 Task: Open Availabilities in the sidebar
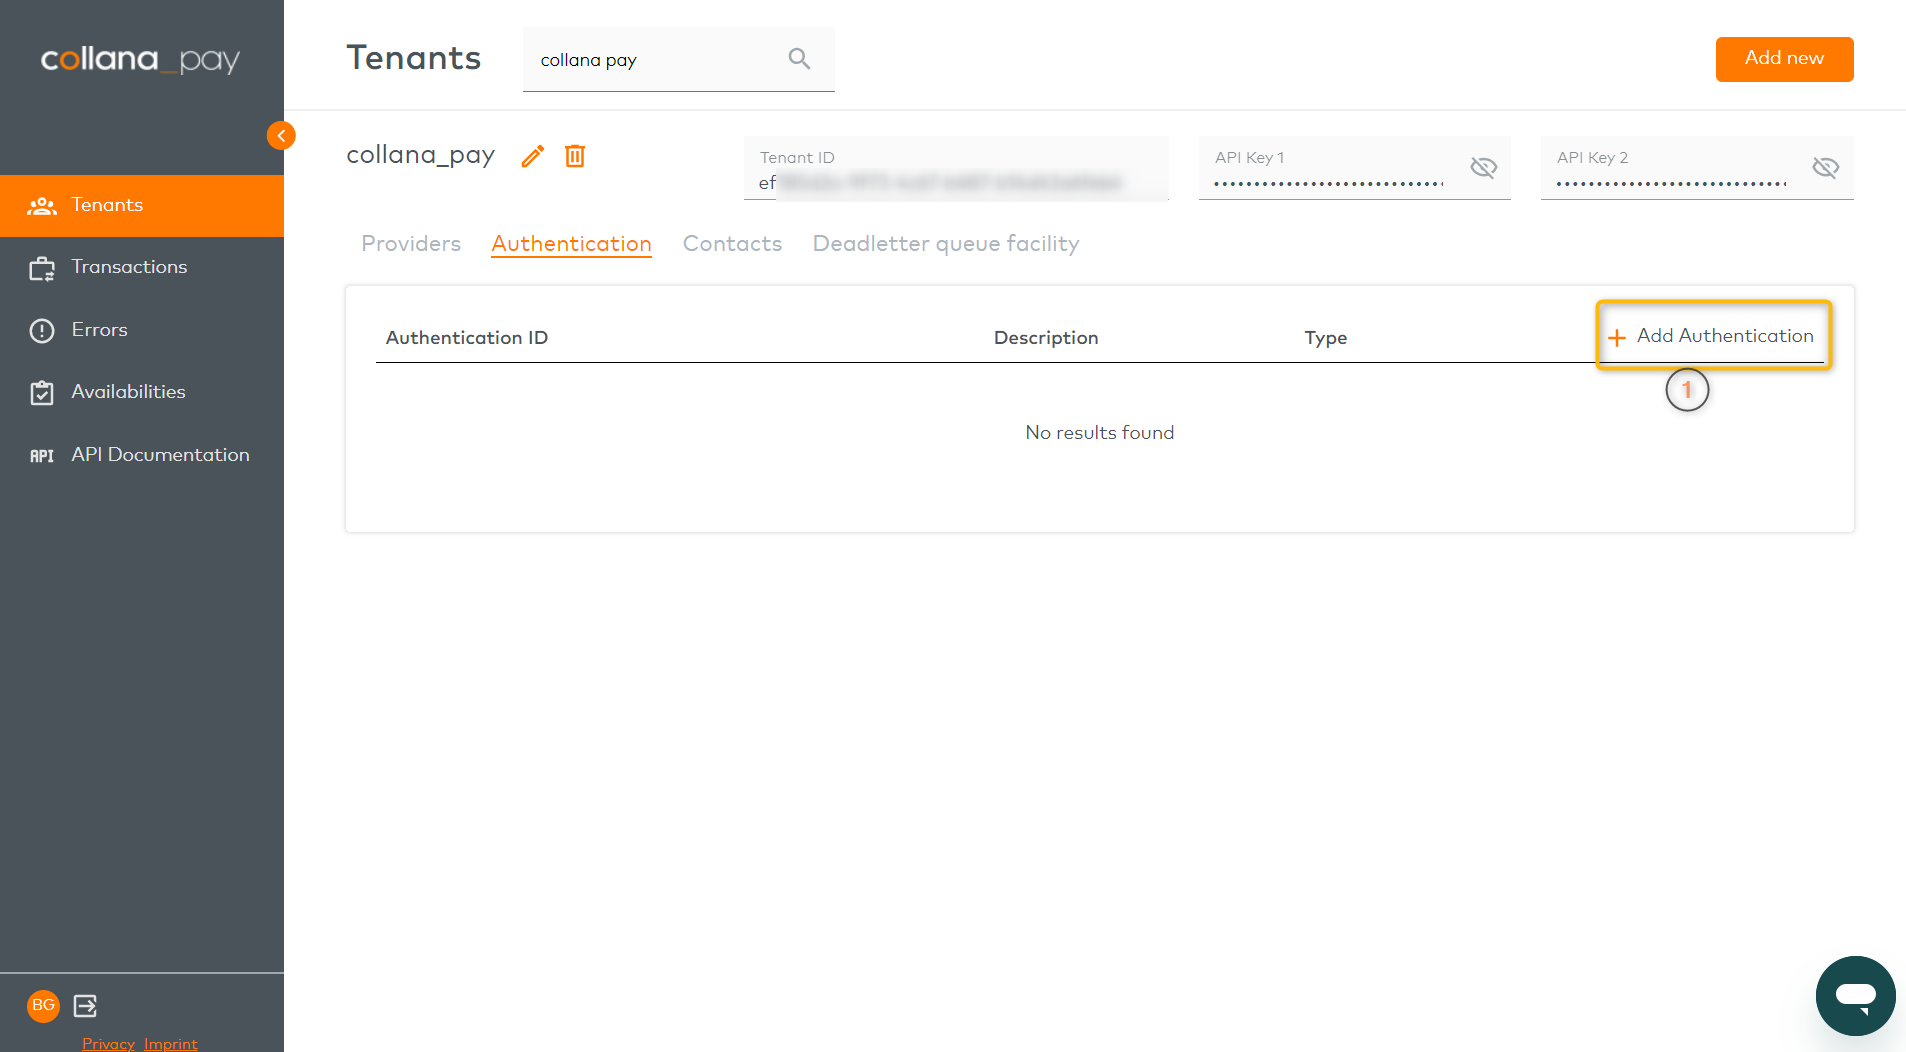coord(142,392)
